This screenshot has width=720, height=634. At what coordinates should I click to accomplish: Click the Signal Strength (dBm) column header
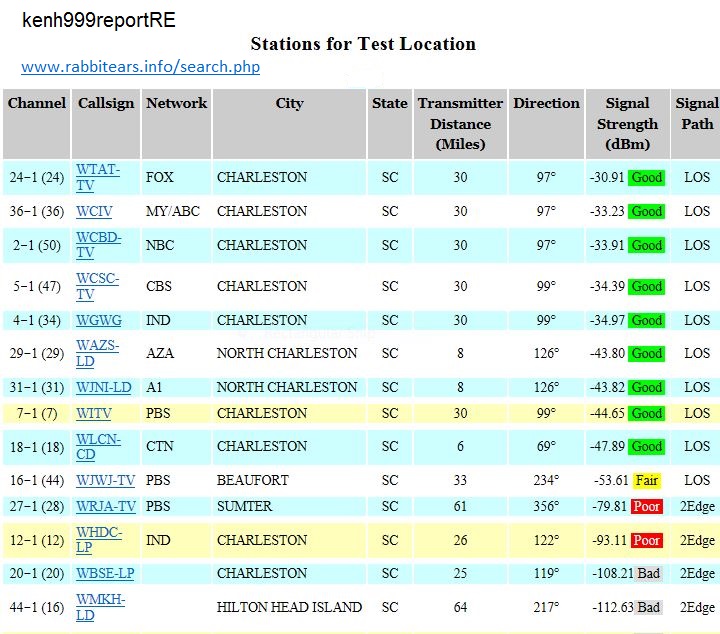coord(627,124)
